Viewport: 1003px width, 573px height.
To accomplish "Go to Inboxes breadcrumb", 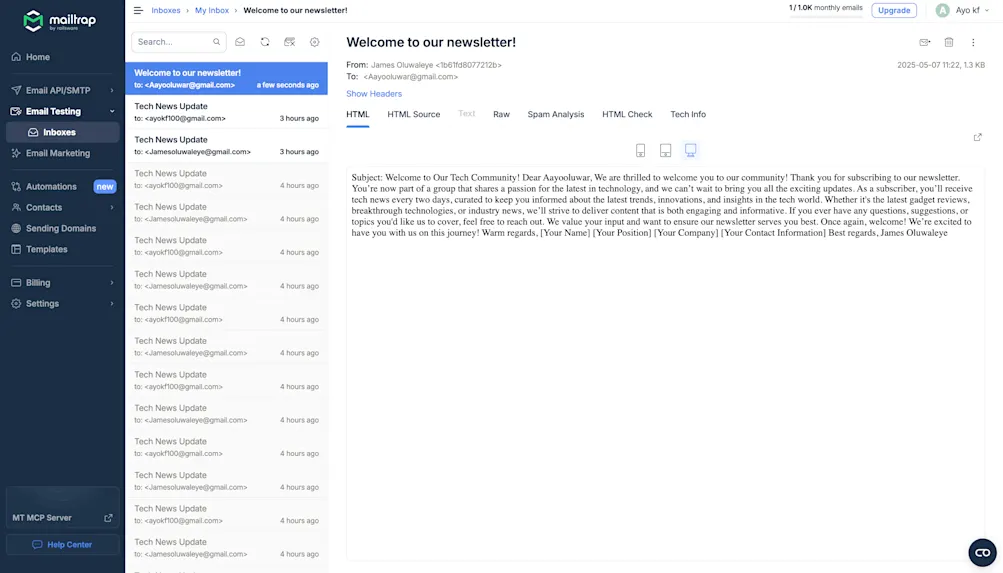I will click(166, 10).
